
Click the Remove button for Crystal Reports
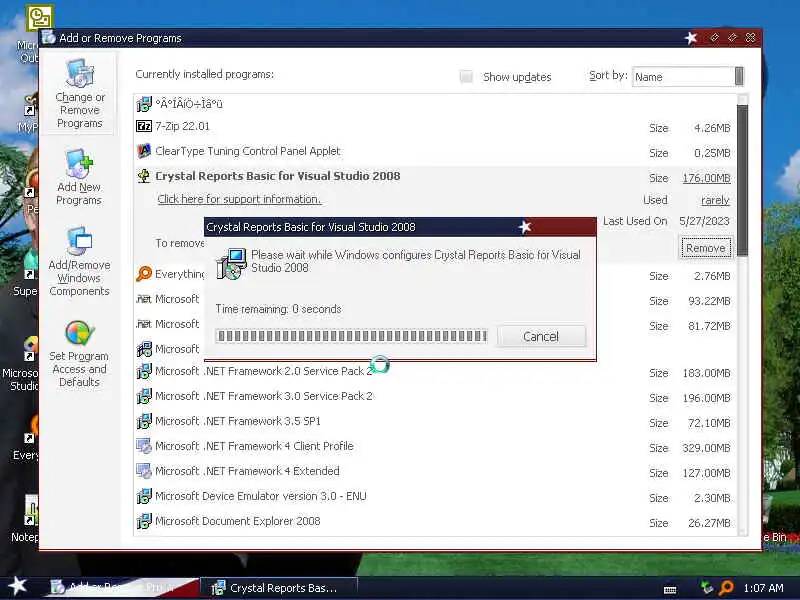706,248
